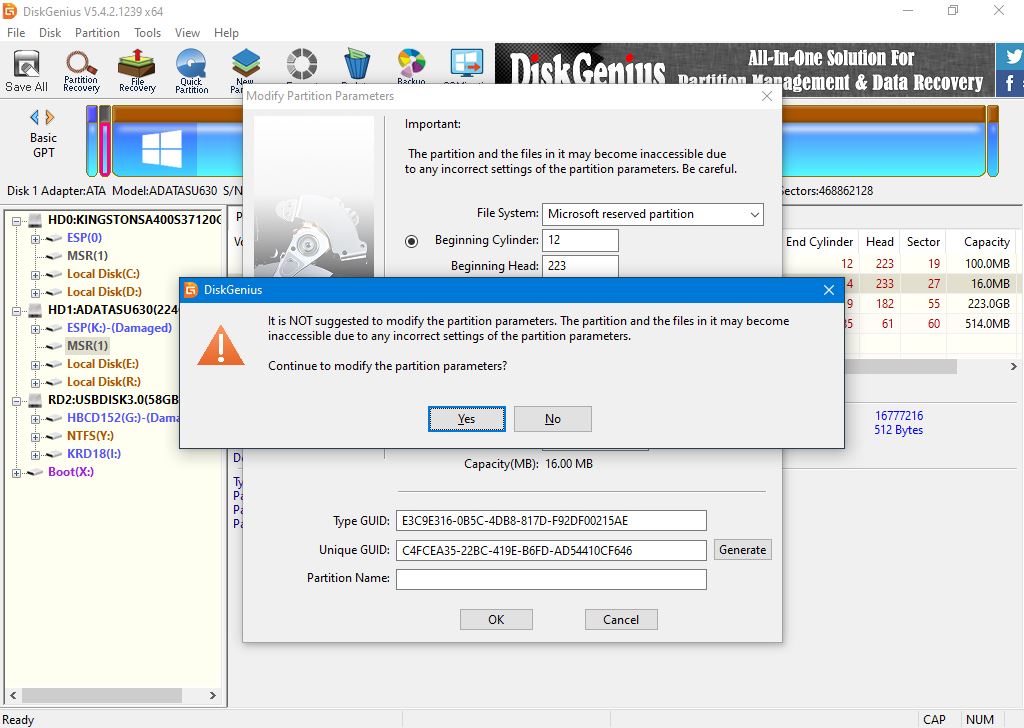Click Generate next to Unique GUID

[742, 550]
